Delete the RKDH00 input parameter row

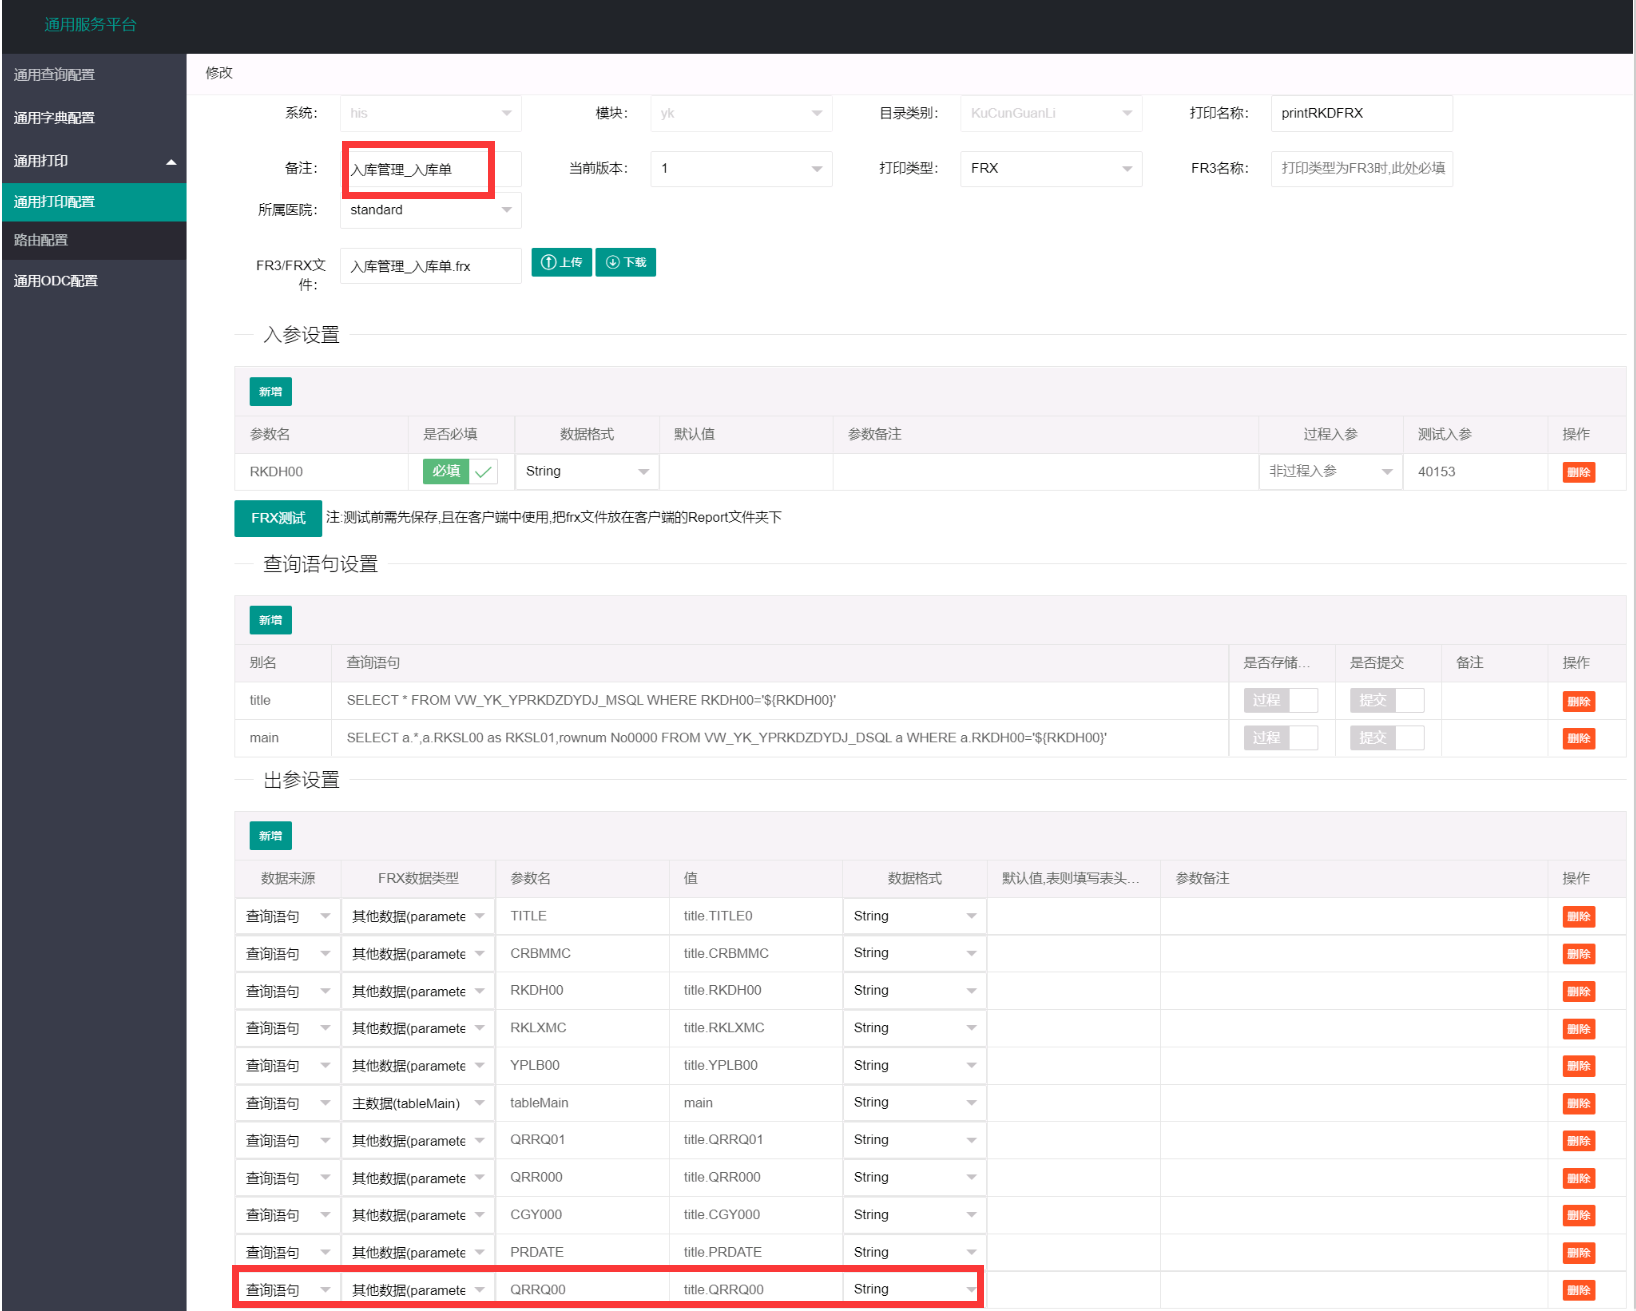tap(1578, 472)
